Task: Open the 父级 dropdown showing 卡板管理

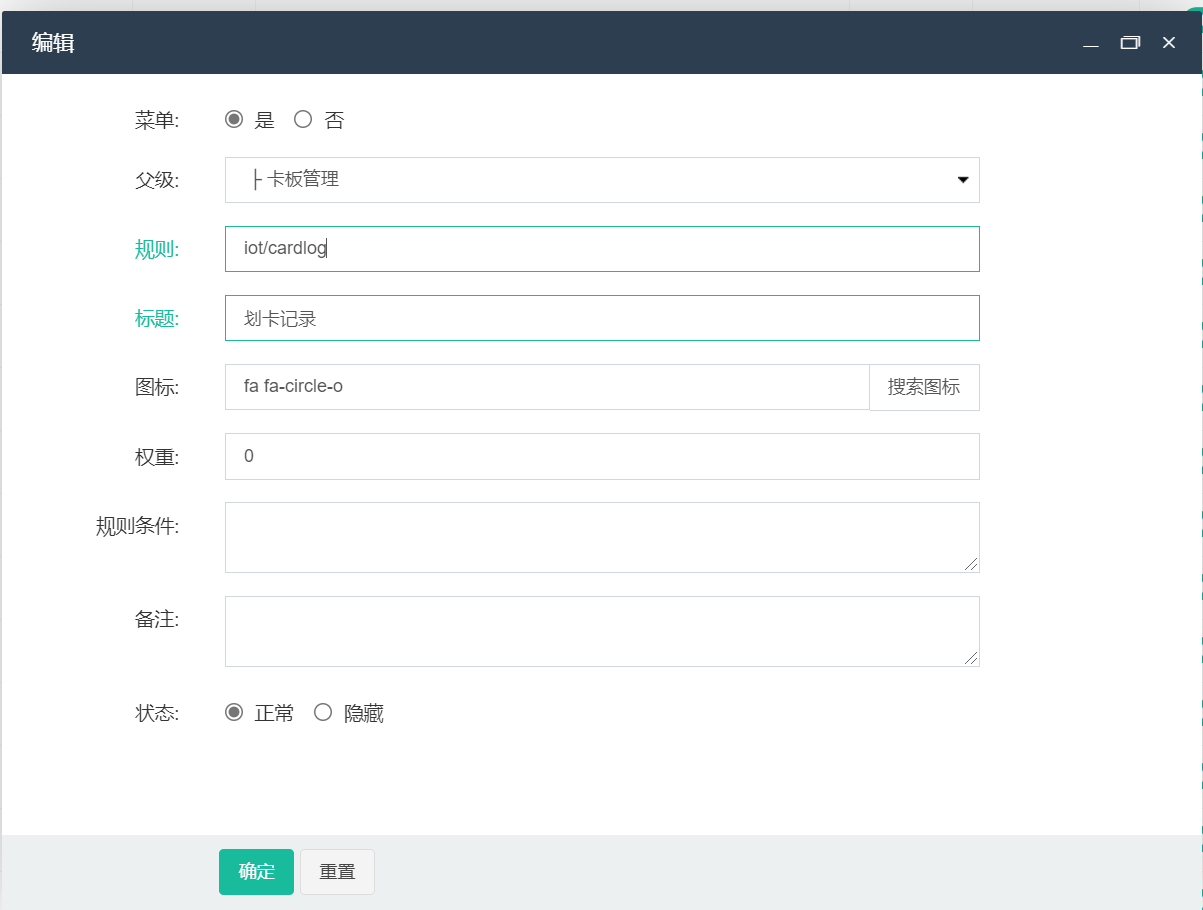Action: [602, 180]
